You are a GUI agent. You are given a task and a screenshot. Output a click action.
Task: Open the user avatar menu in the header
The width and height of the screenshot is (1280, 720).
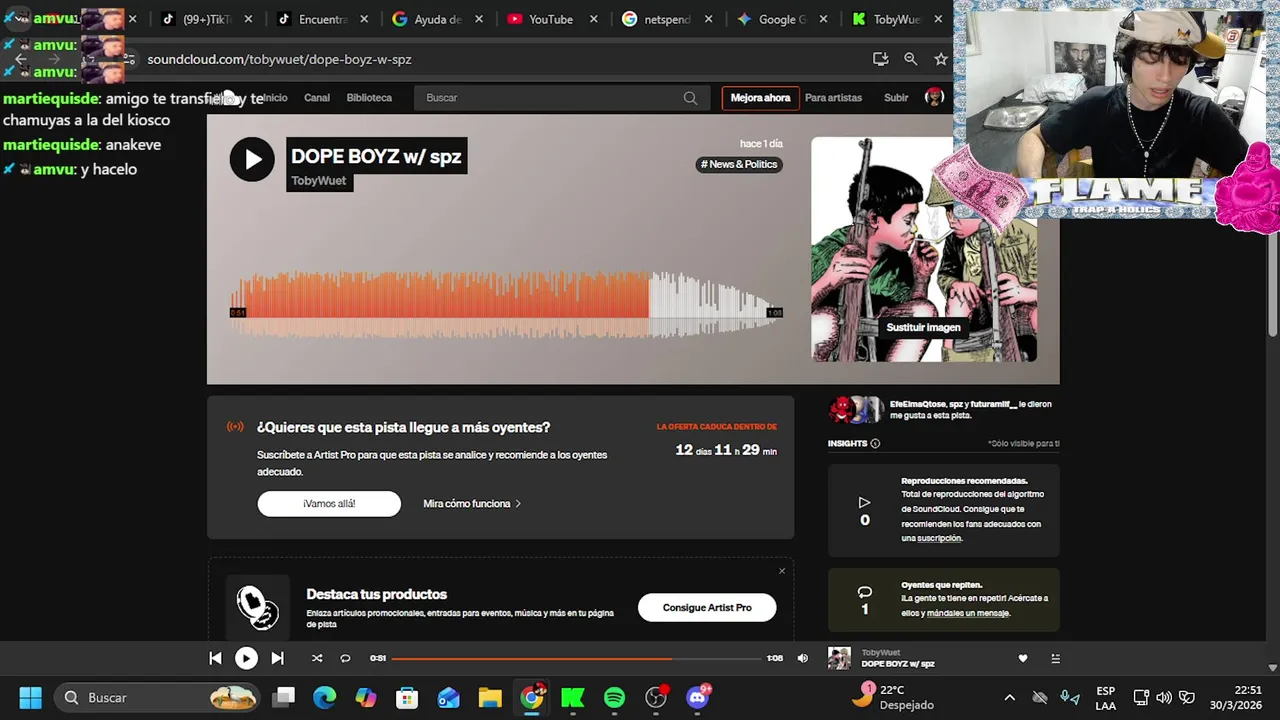pyautogui.click(x=934, y=97)
